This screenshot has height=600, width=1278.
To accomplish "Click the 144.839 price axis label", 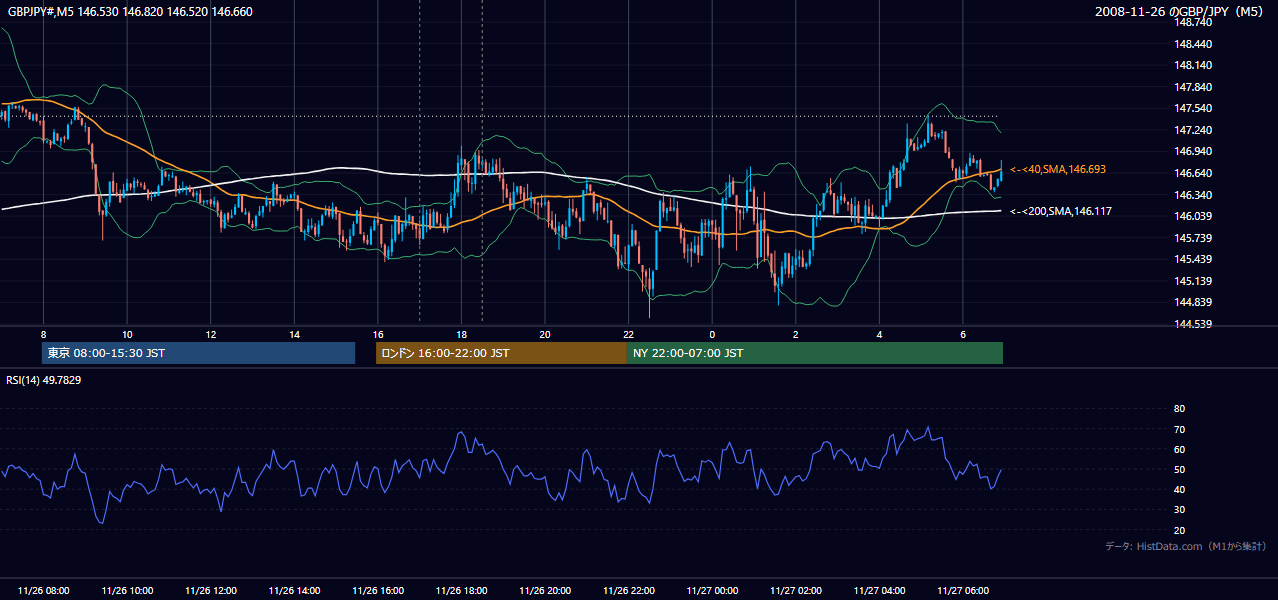I will 1191,302.
